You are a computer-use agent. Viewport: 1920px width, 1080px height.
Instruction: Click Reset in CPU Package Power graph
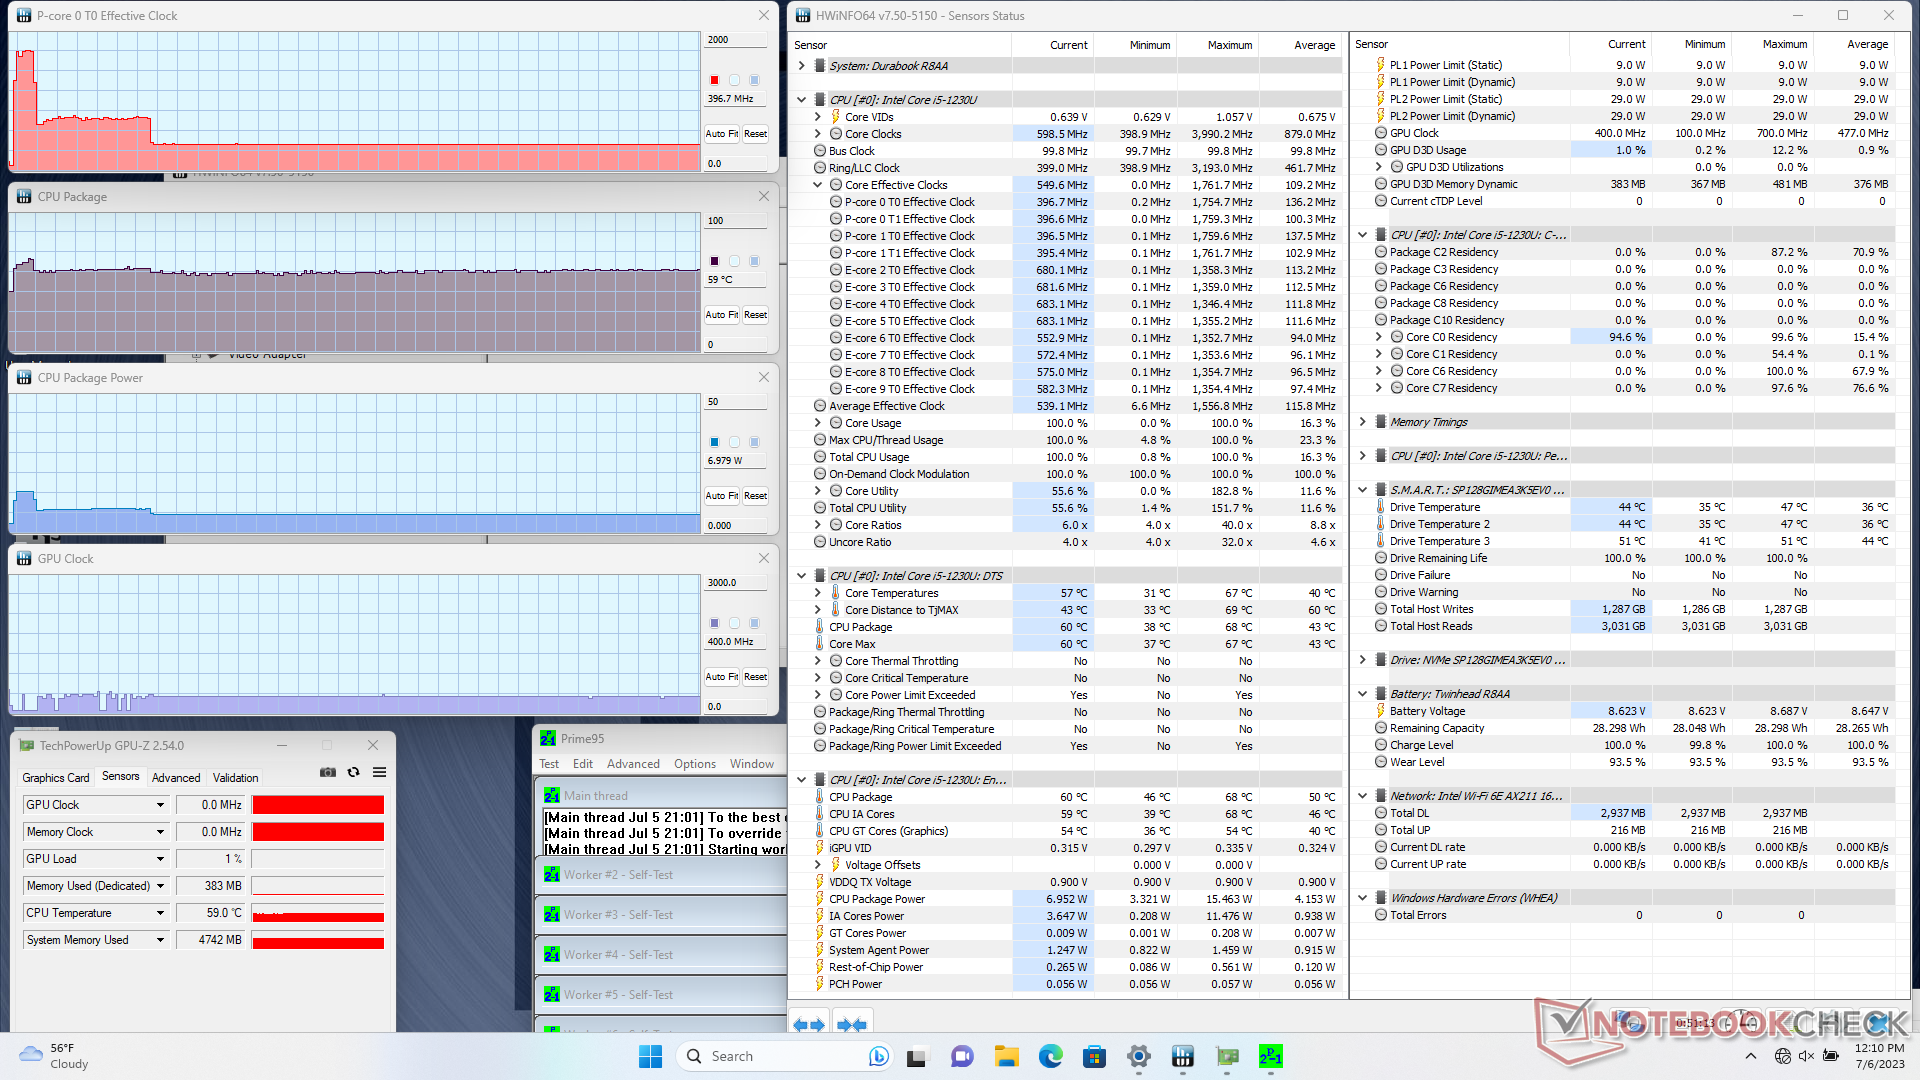[755, 496]
